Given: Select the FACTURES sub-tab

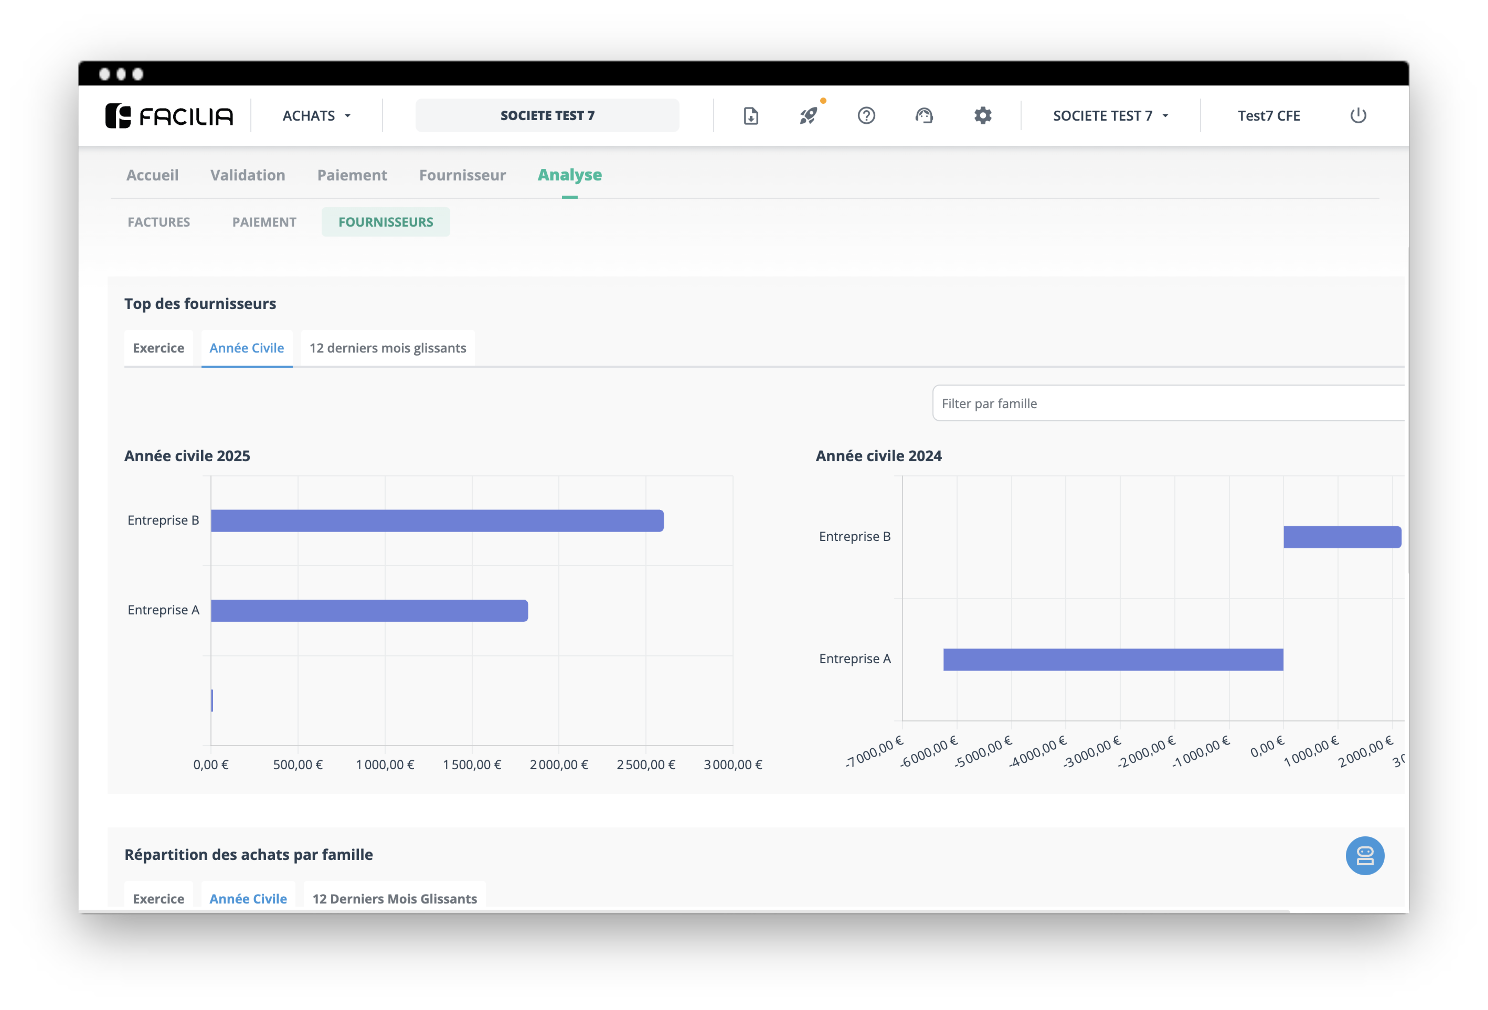Looking at the screenshot, I should click(x=159, y=222).
